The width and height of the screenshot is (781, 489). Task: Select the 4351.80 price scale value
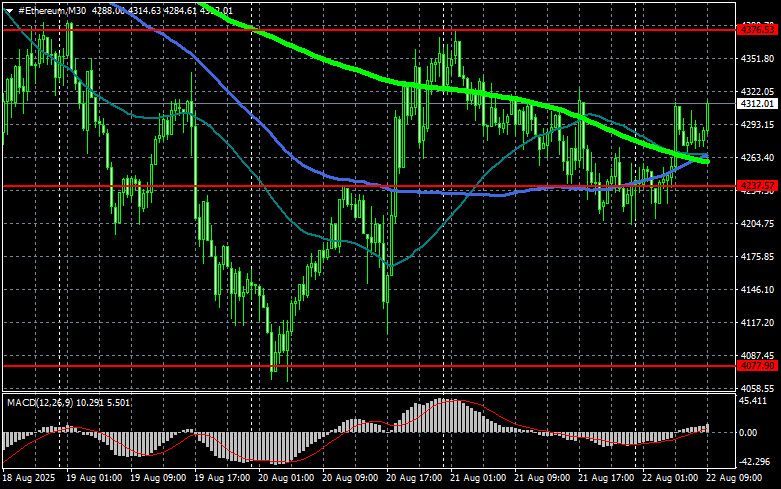pos(758,59)
